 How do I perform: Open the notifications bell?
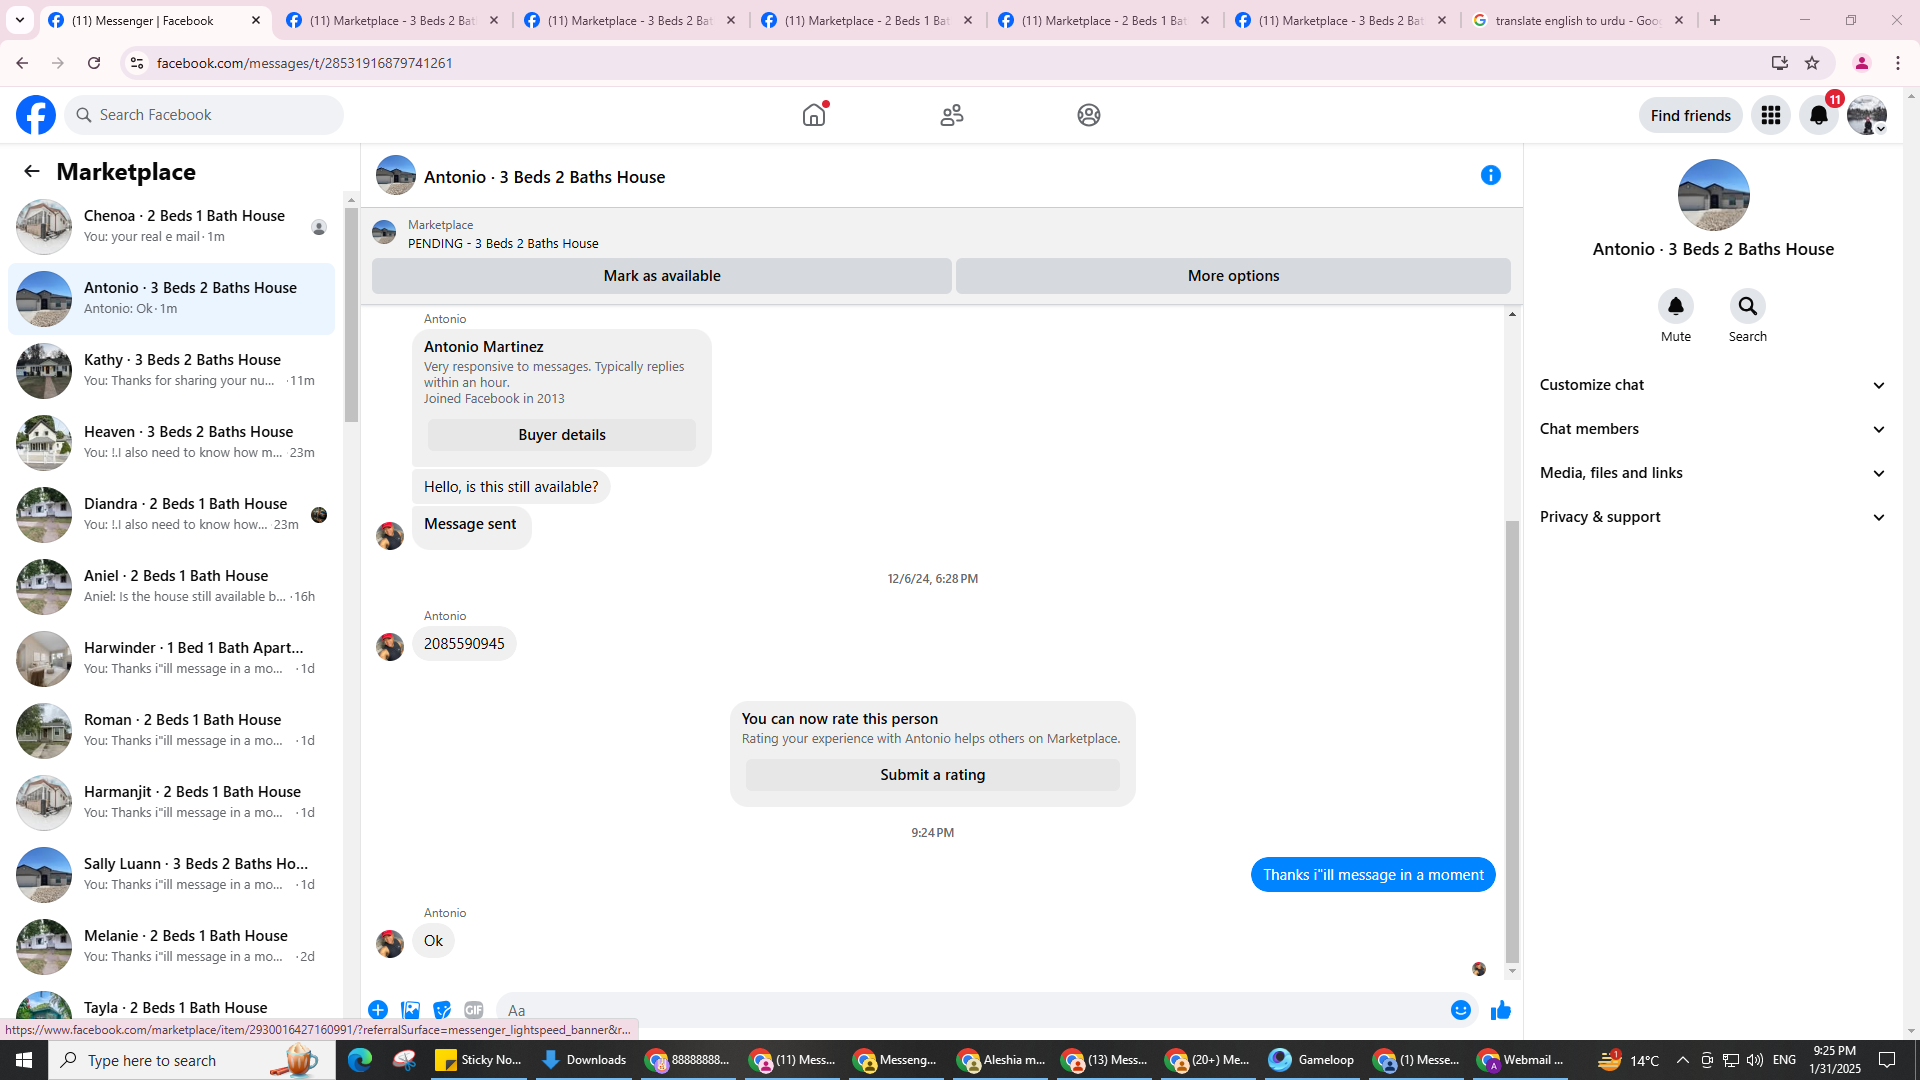click(x=1819, y=115)
